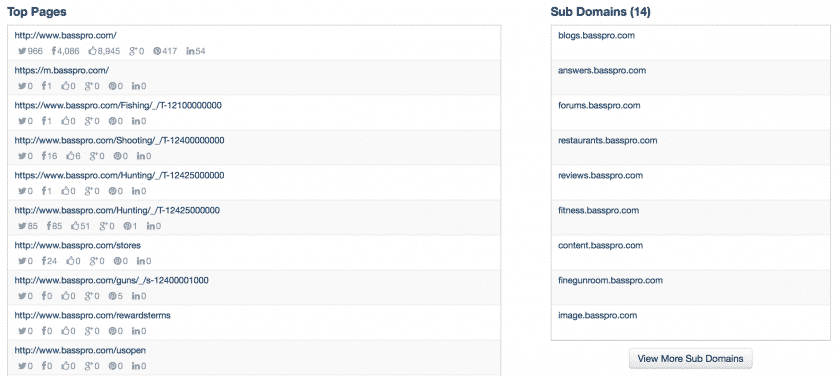Open the https://m.basspro.com/ mobile page link
This screenshot has height=376, width=840.
pos(62,70)
